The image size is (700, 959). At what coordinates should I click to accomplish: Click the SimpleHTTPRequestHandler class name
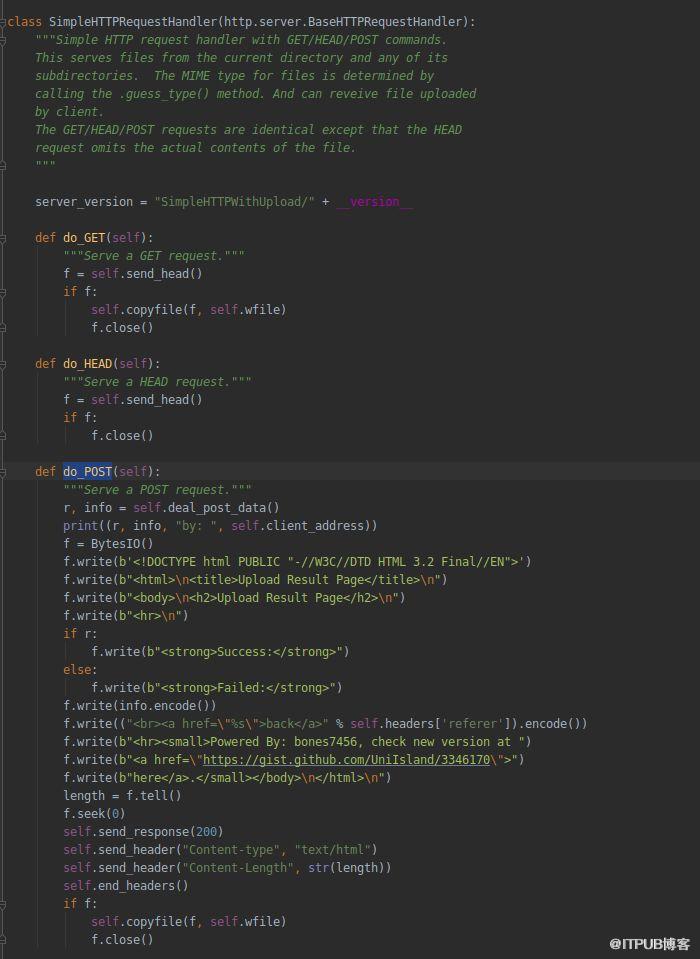click(133, 21)
